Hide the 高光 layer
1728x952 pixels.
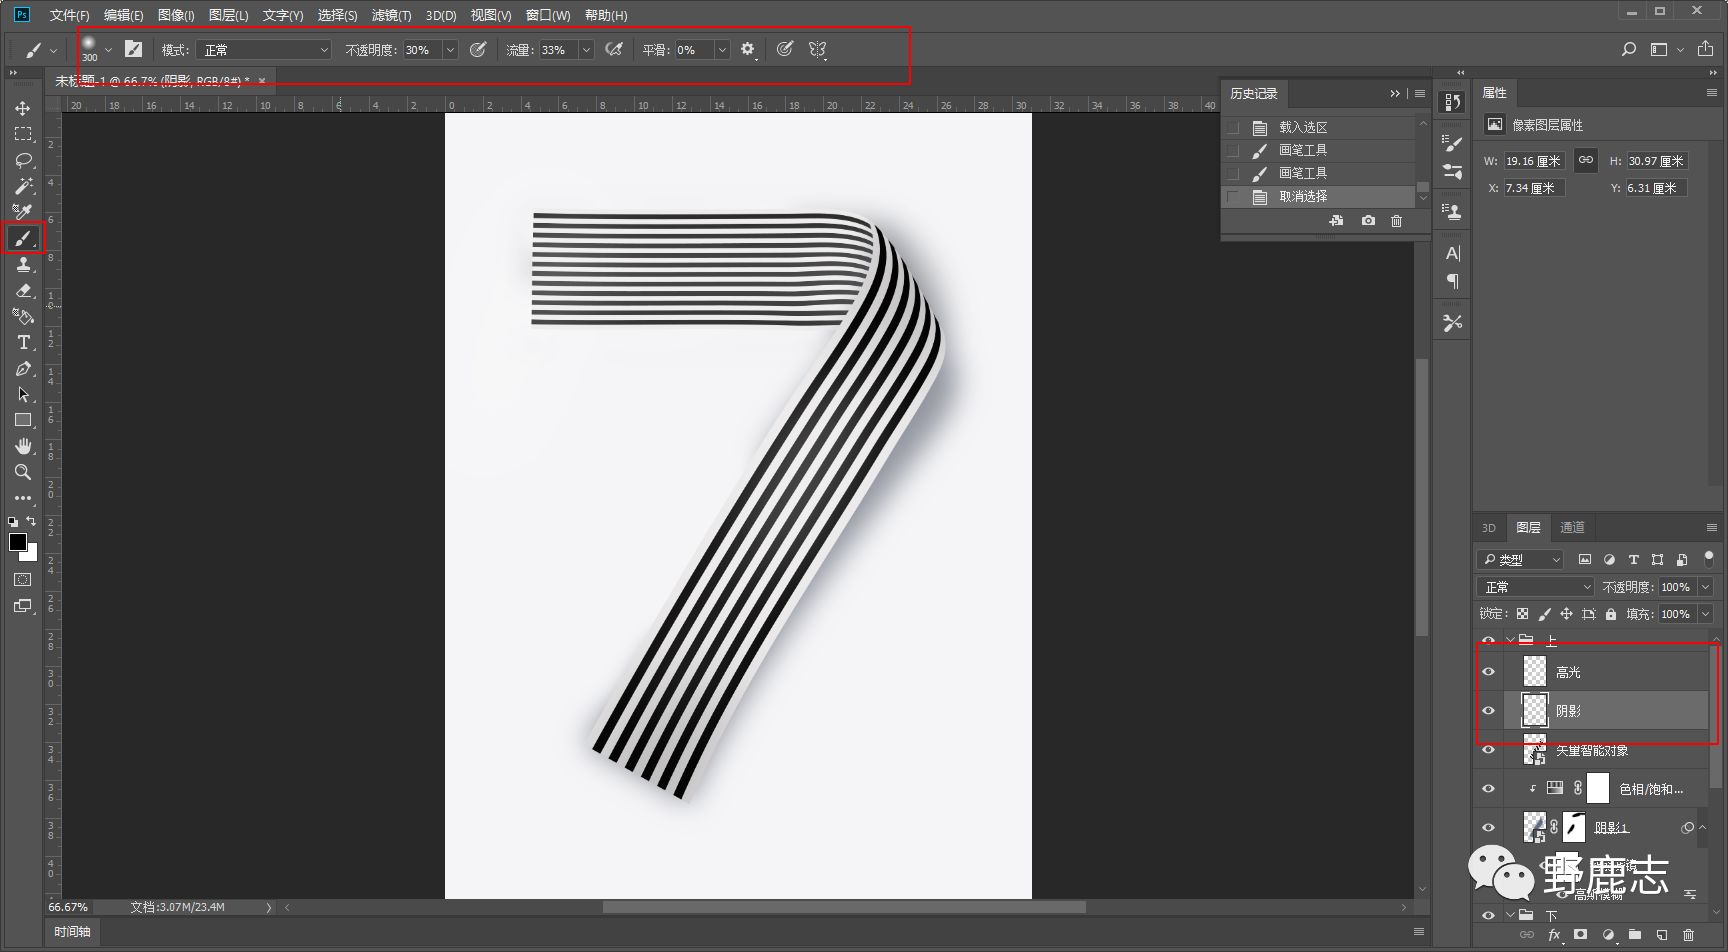(1488, 672)
